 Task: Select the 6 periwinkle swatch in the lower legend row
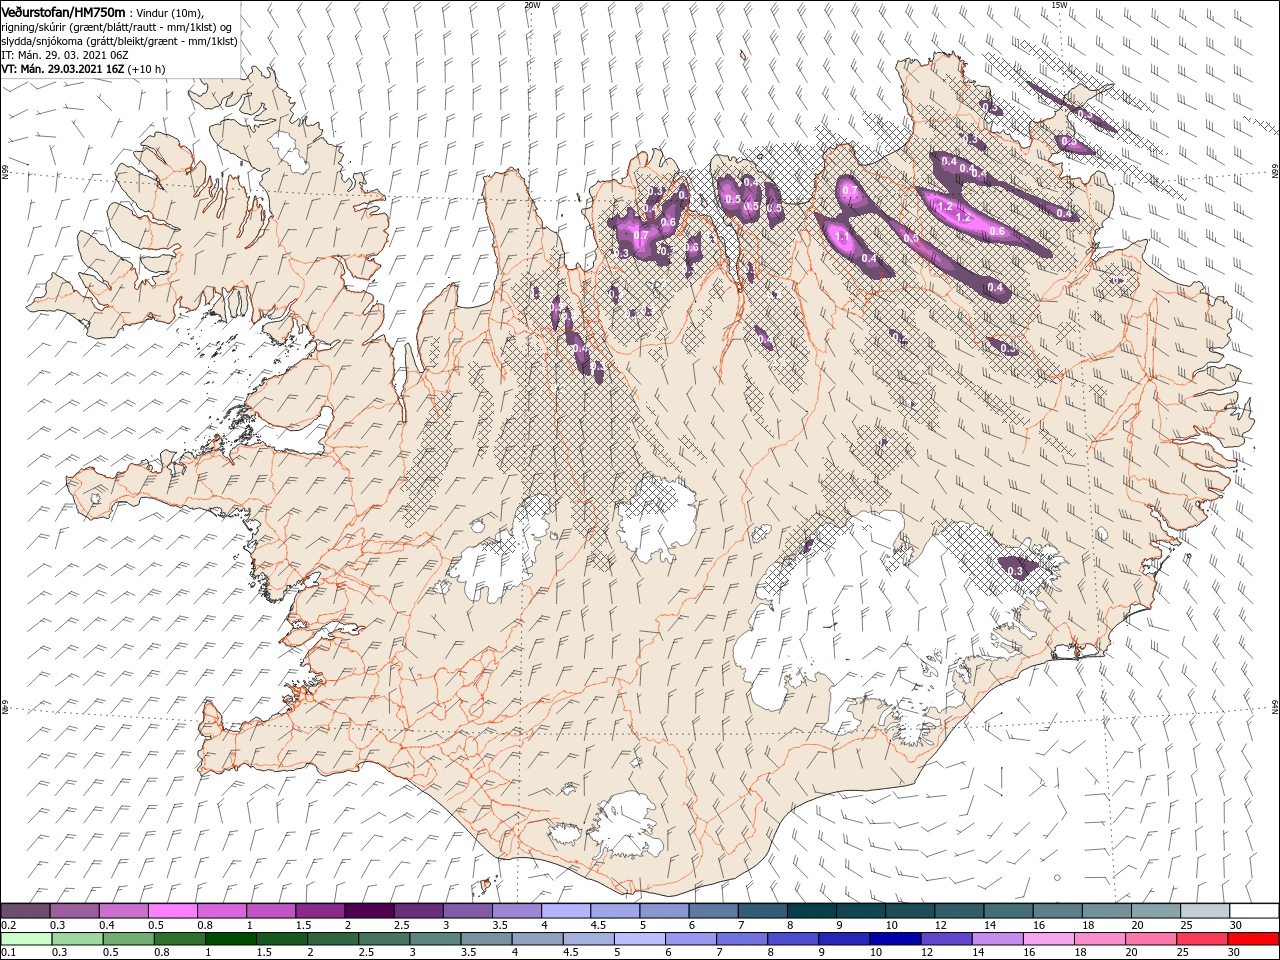tap(690, 939)
